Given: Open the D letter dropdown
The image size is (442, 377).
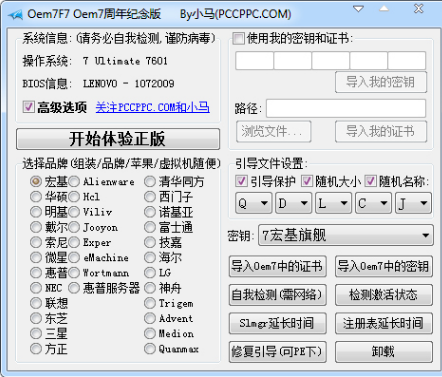Looking at the screenshot, I should [x=293, y=203].
